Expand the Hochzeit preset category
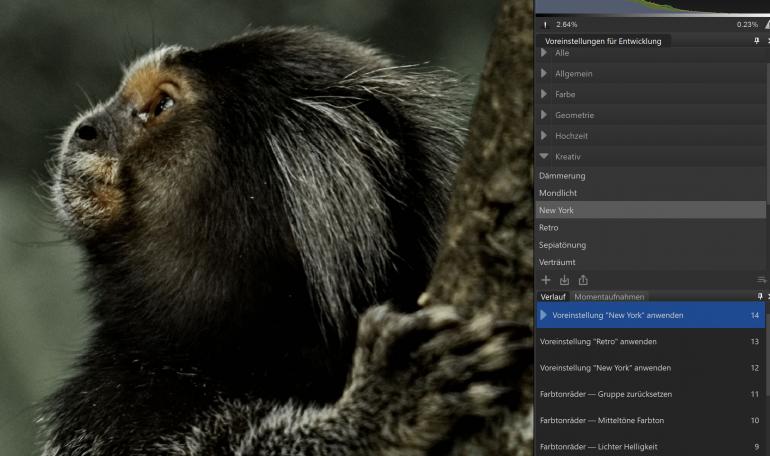This screenshot has width=770, height=456. point(544,135)
